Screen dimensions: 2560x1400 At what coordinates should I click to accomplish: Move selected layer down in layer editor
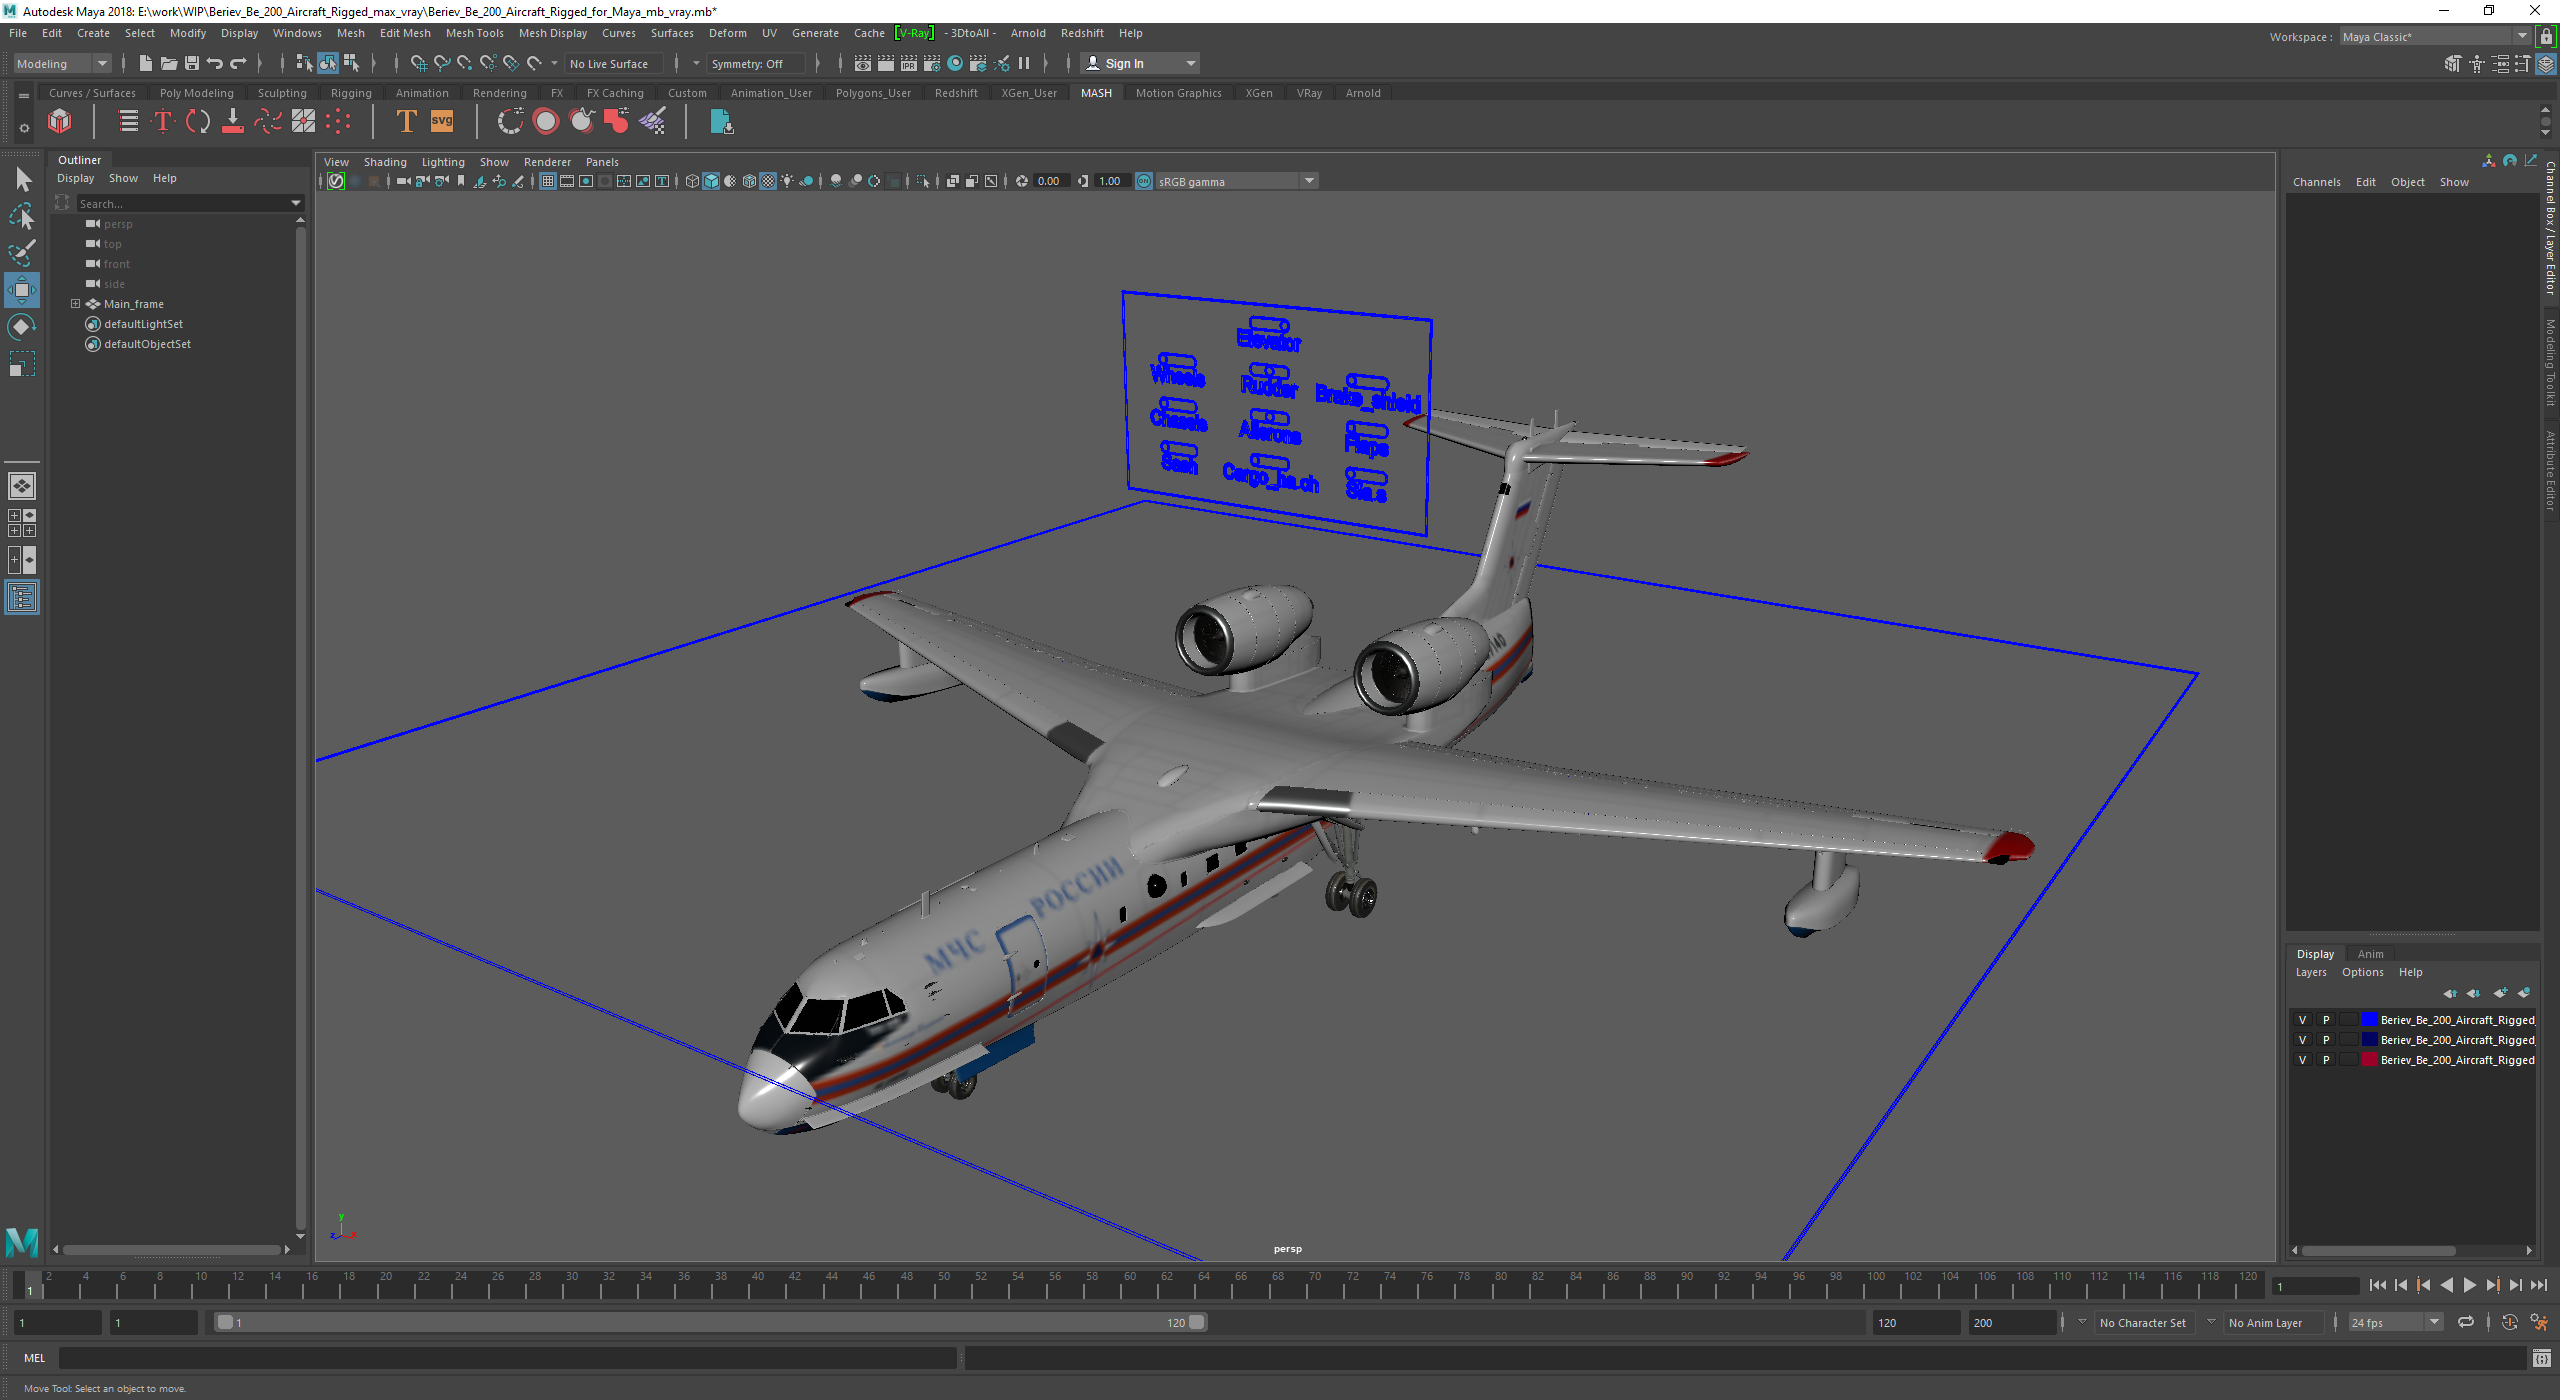coord(2473,993)
